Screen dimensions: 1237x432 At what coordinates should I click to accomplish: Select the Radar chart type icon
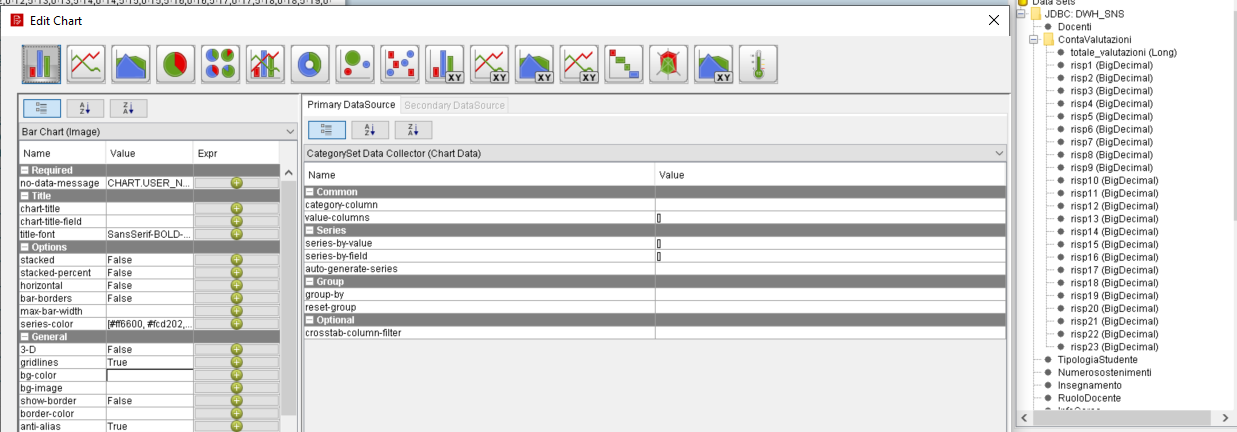pyautogui.click(x=668, y=63)
